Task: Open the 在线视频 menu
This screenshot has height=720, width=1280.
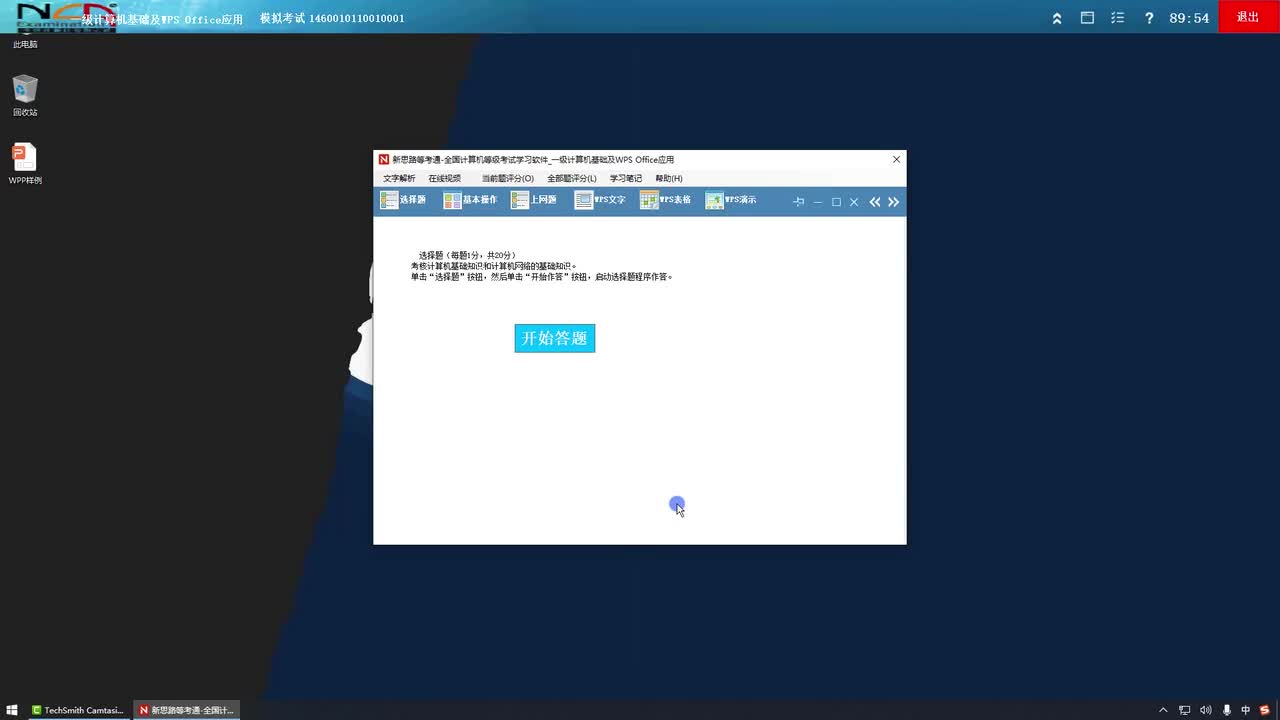Action: tap(445, 178)
